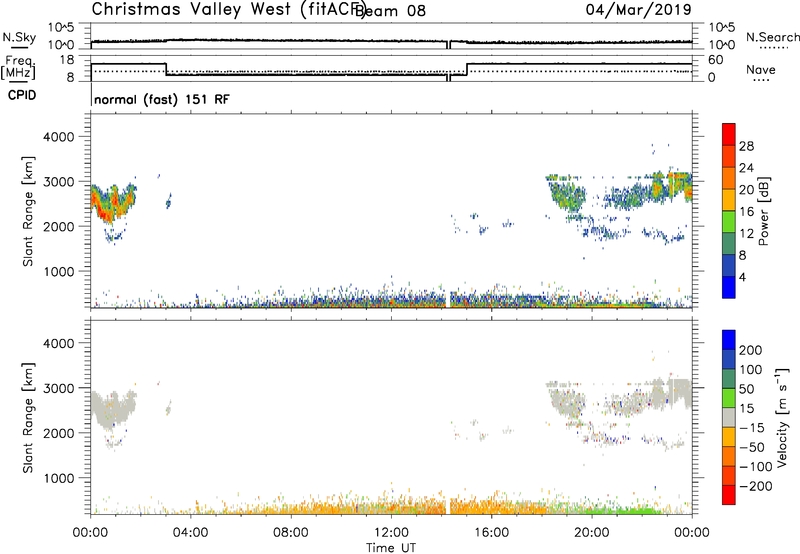Click the '4000' tick of the power panel
The width and height of the screenshot is (800, 554).
coord(58,137)
